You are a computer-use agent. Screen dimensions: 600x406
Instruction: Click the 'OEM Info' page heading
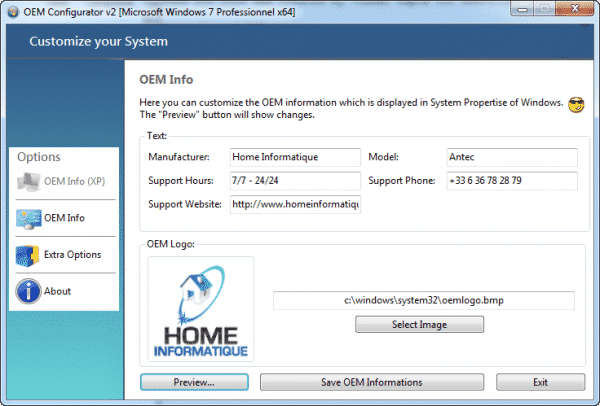(166, 80)
